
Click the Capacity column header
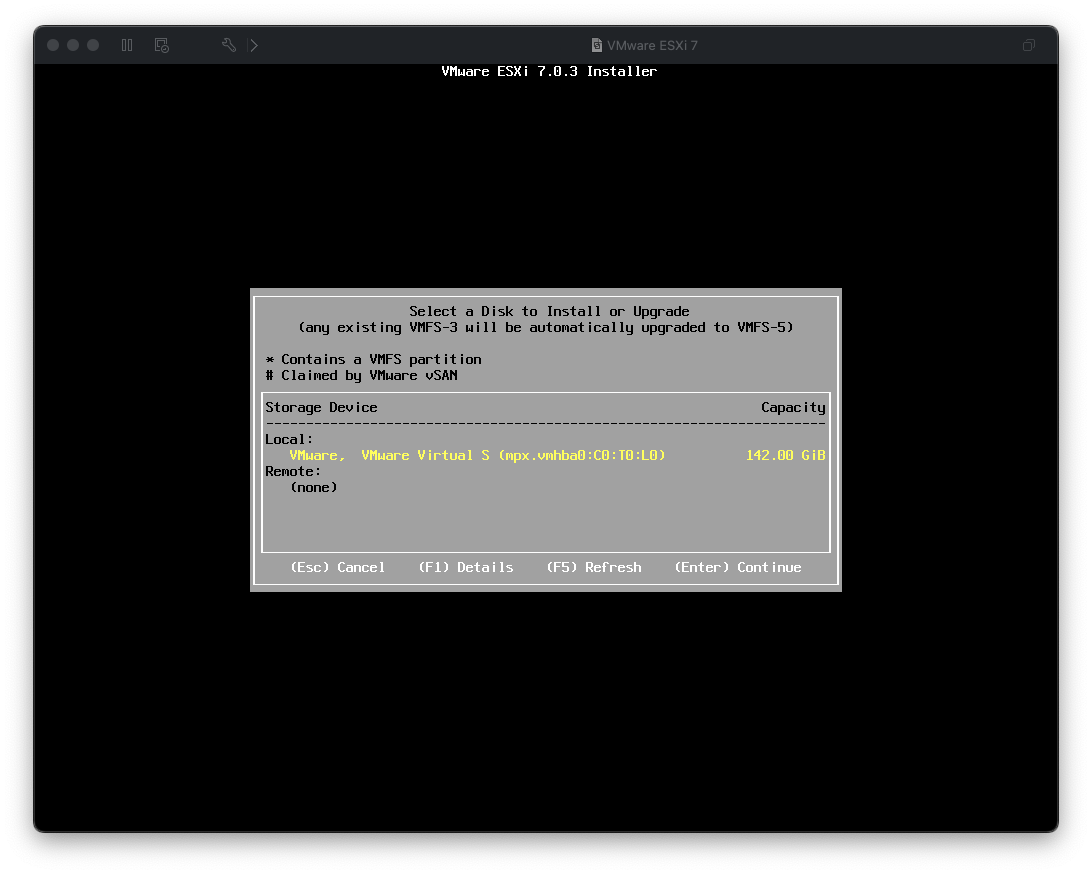pyautogui.click(x=793, y=407)
